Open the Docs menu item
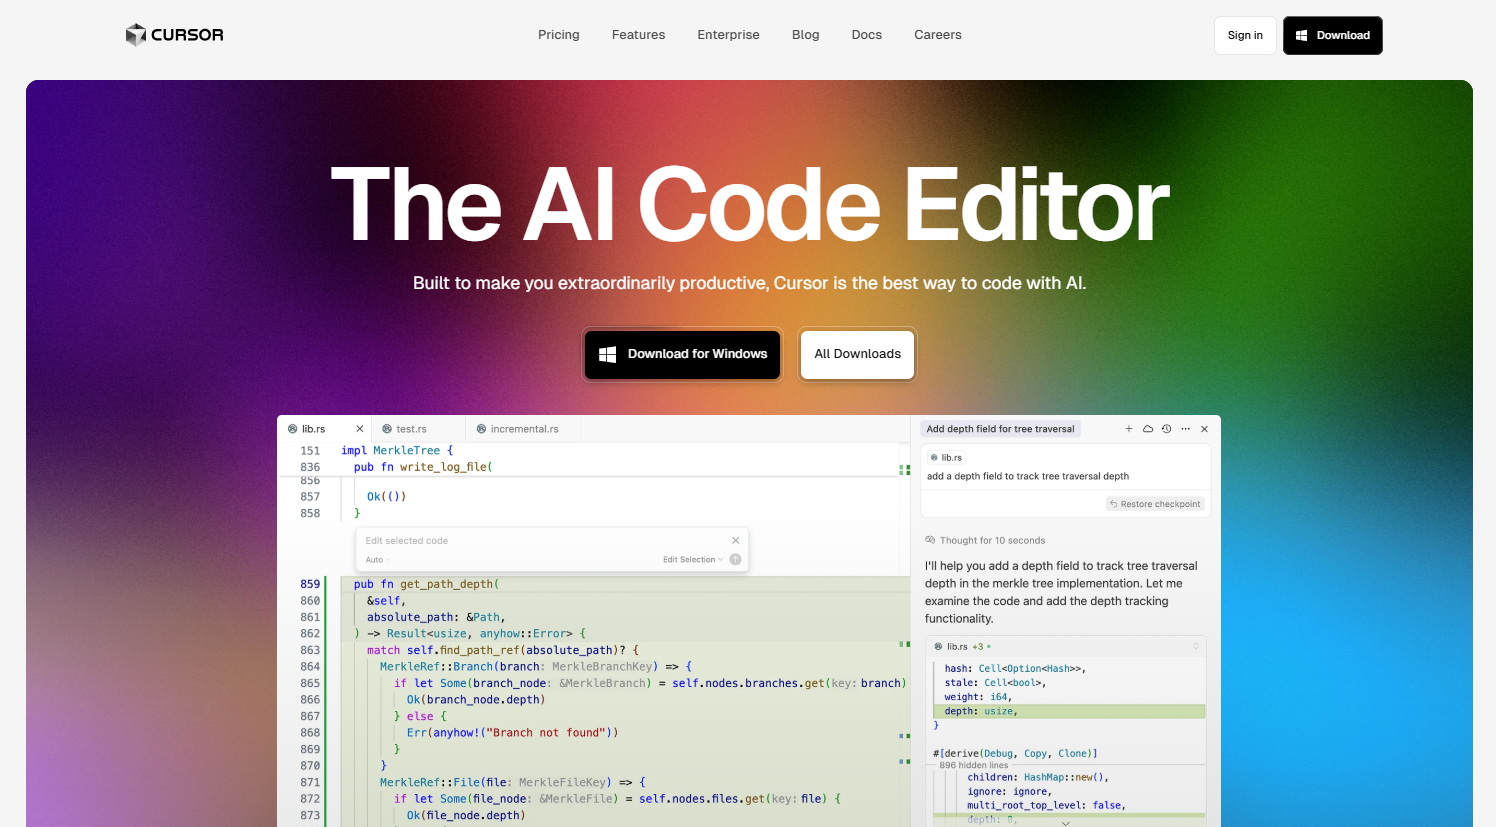The image size is (1496, 827). [866, 34]
